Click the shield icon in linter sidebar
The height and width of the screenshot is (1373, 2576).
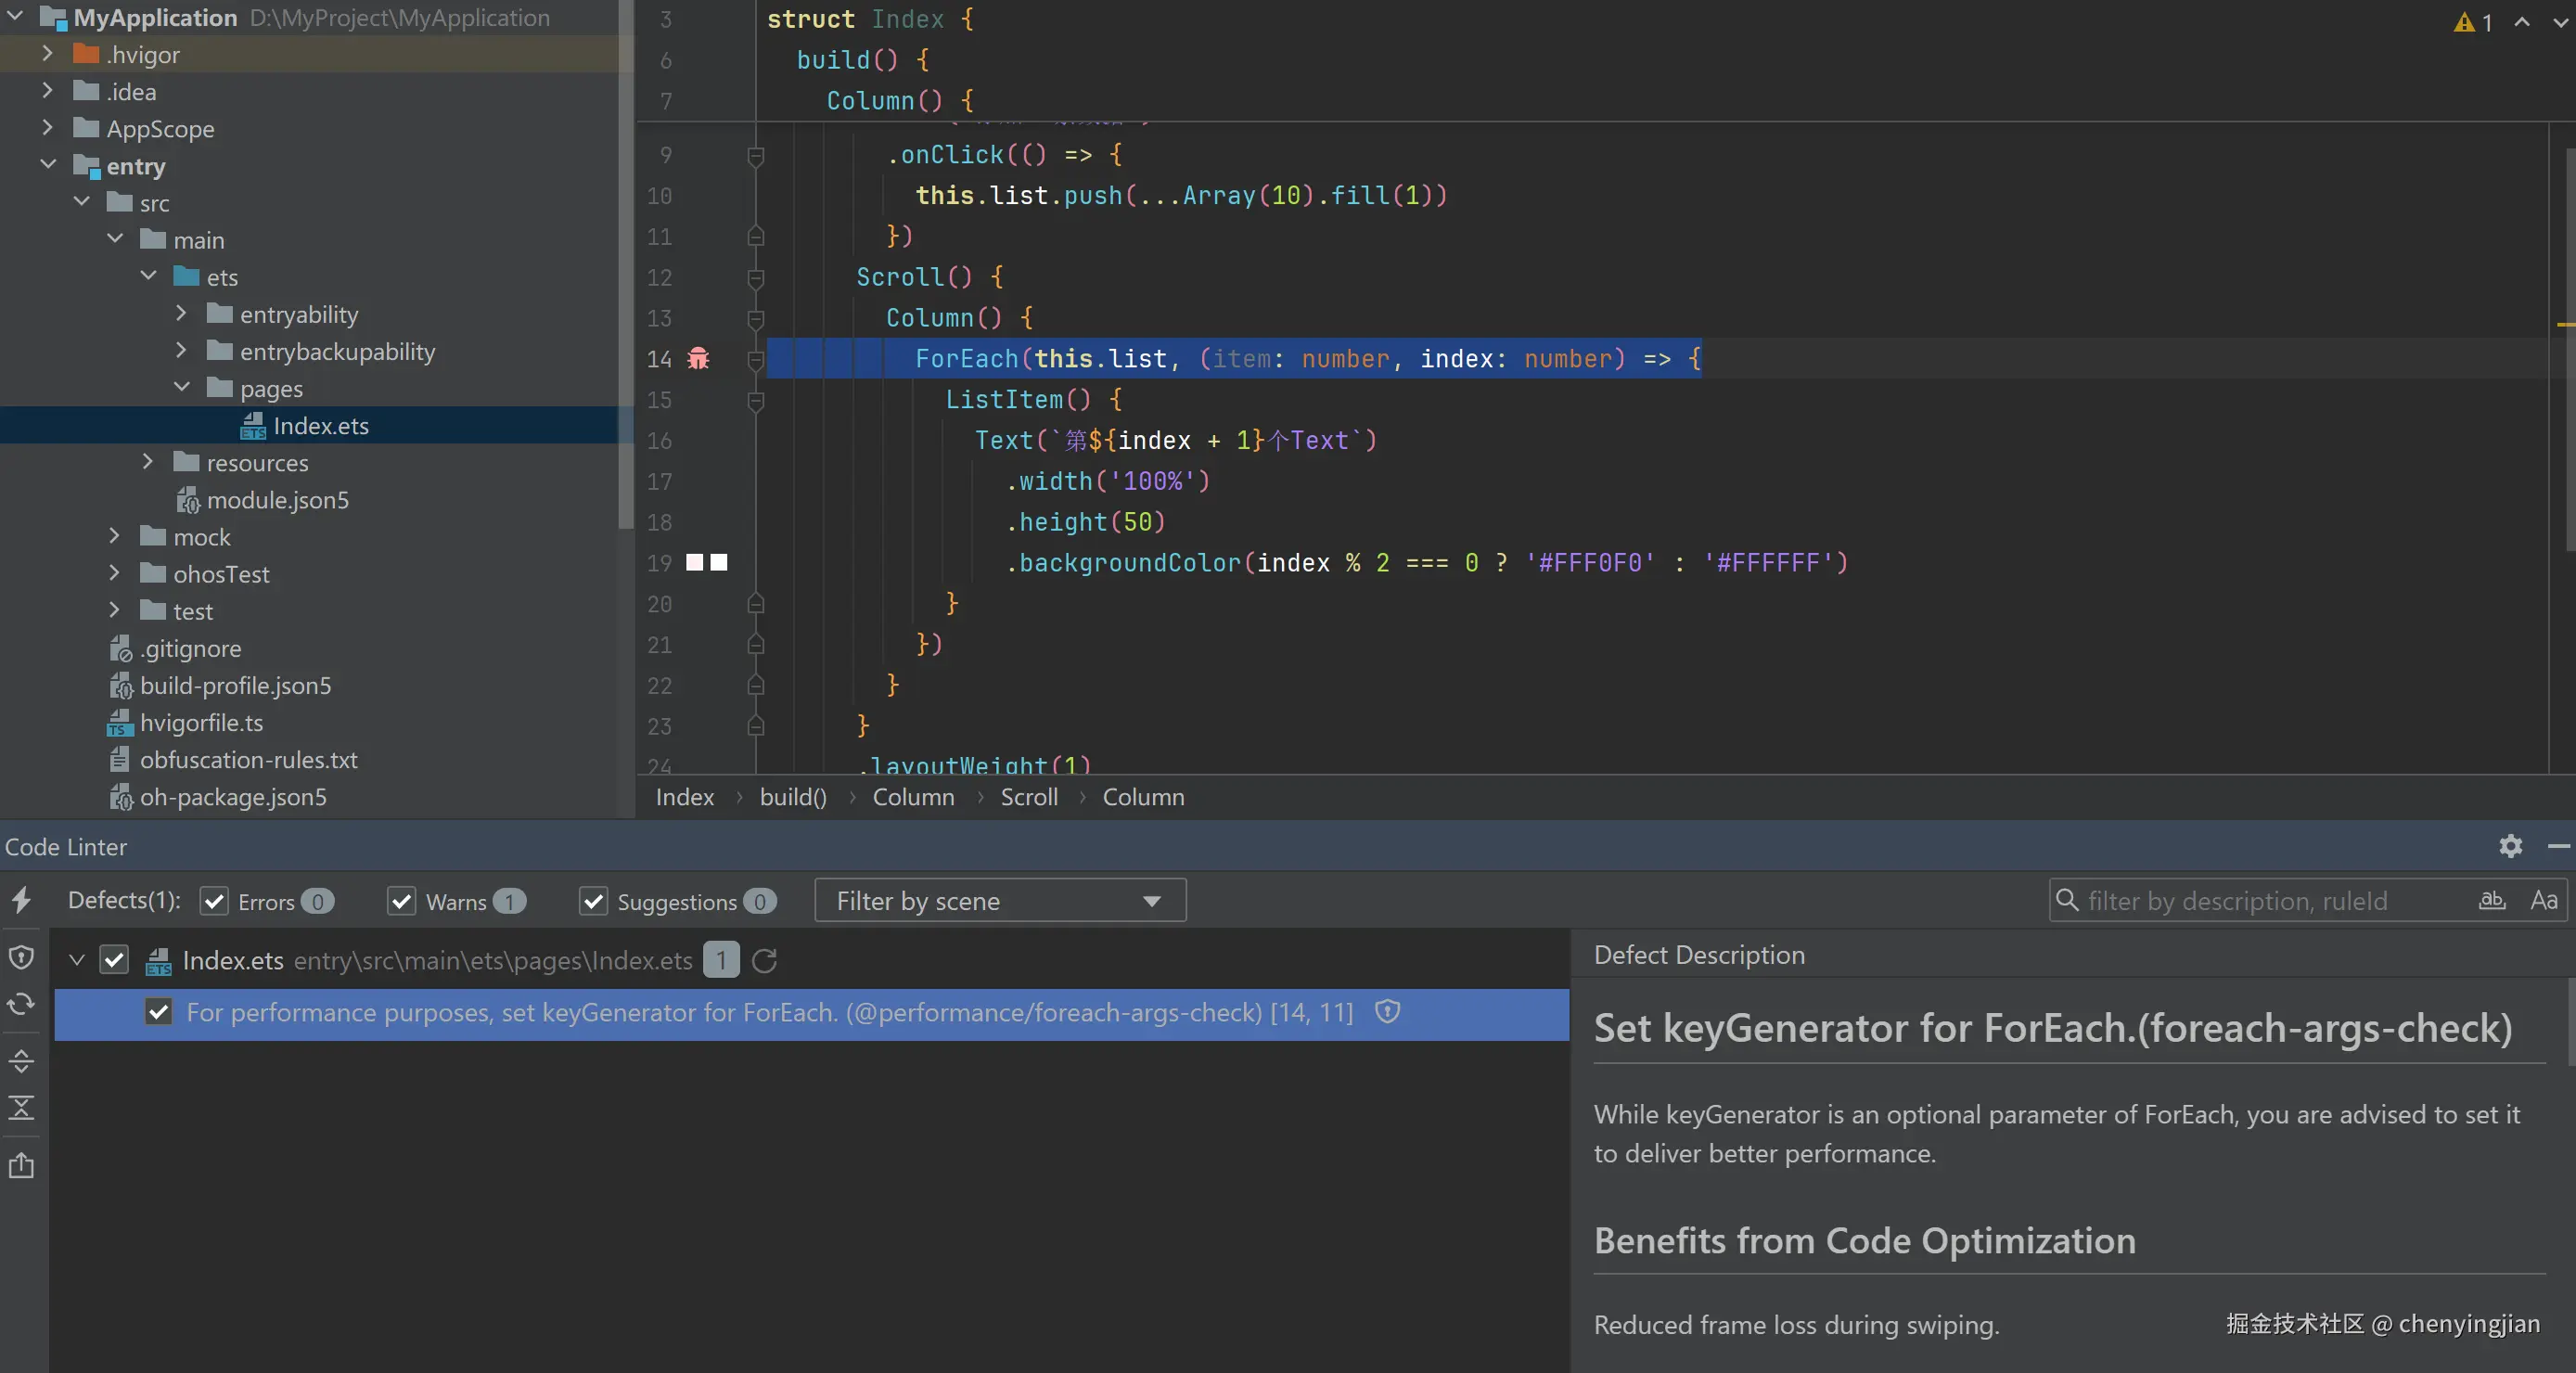21,957
